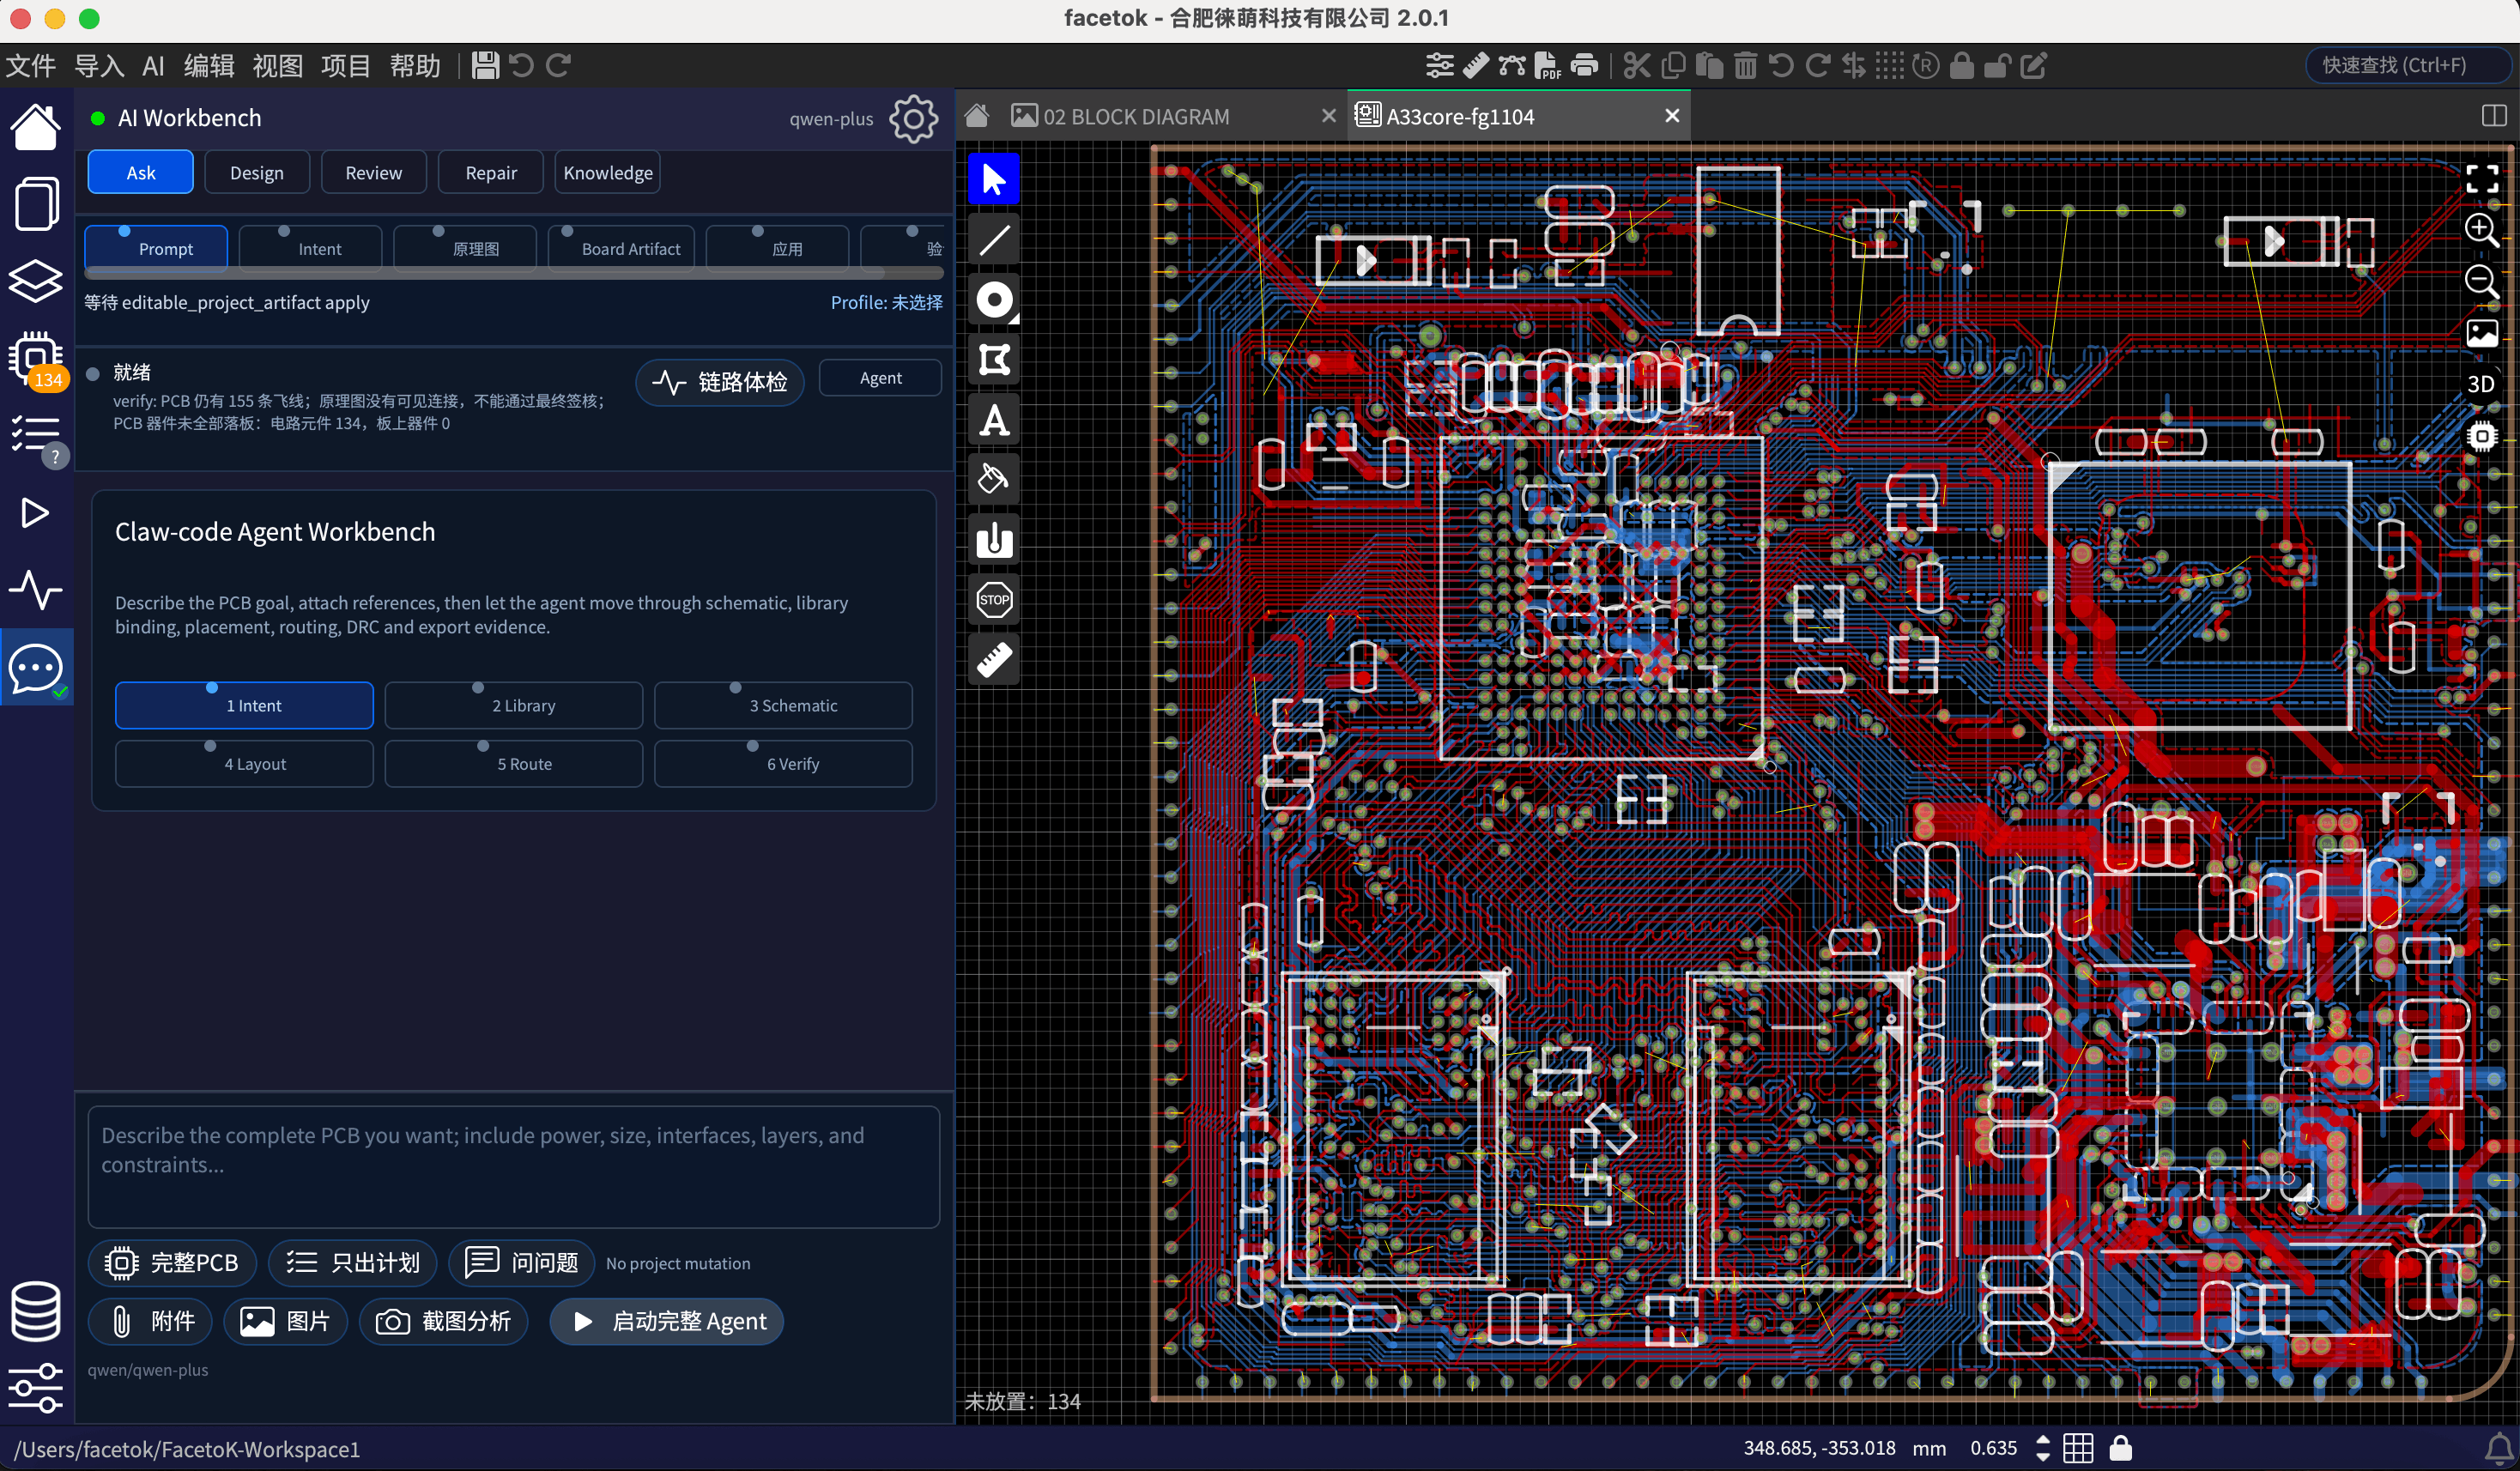Click the export PDF toolbar icon
Screen dimensions: 2520x1471
coord(1547,65)
